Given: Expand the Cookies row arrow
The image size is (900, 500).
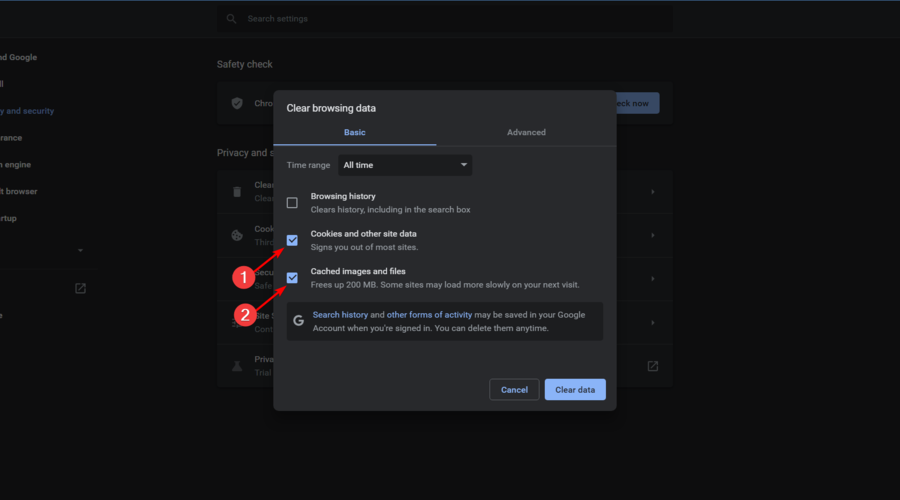Looking at the screenshot, I should [x=653, y=235].
